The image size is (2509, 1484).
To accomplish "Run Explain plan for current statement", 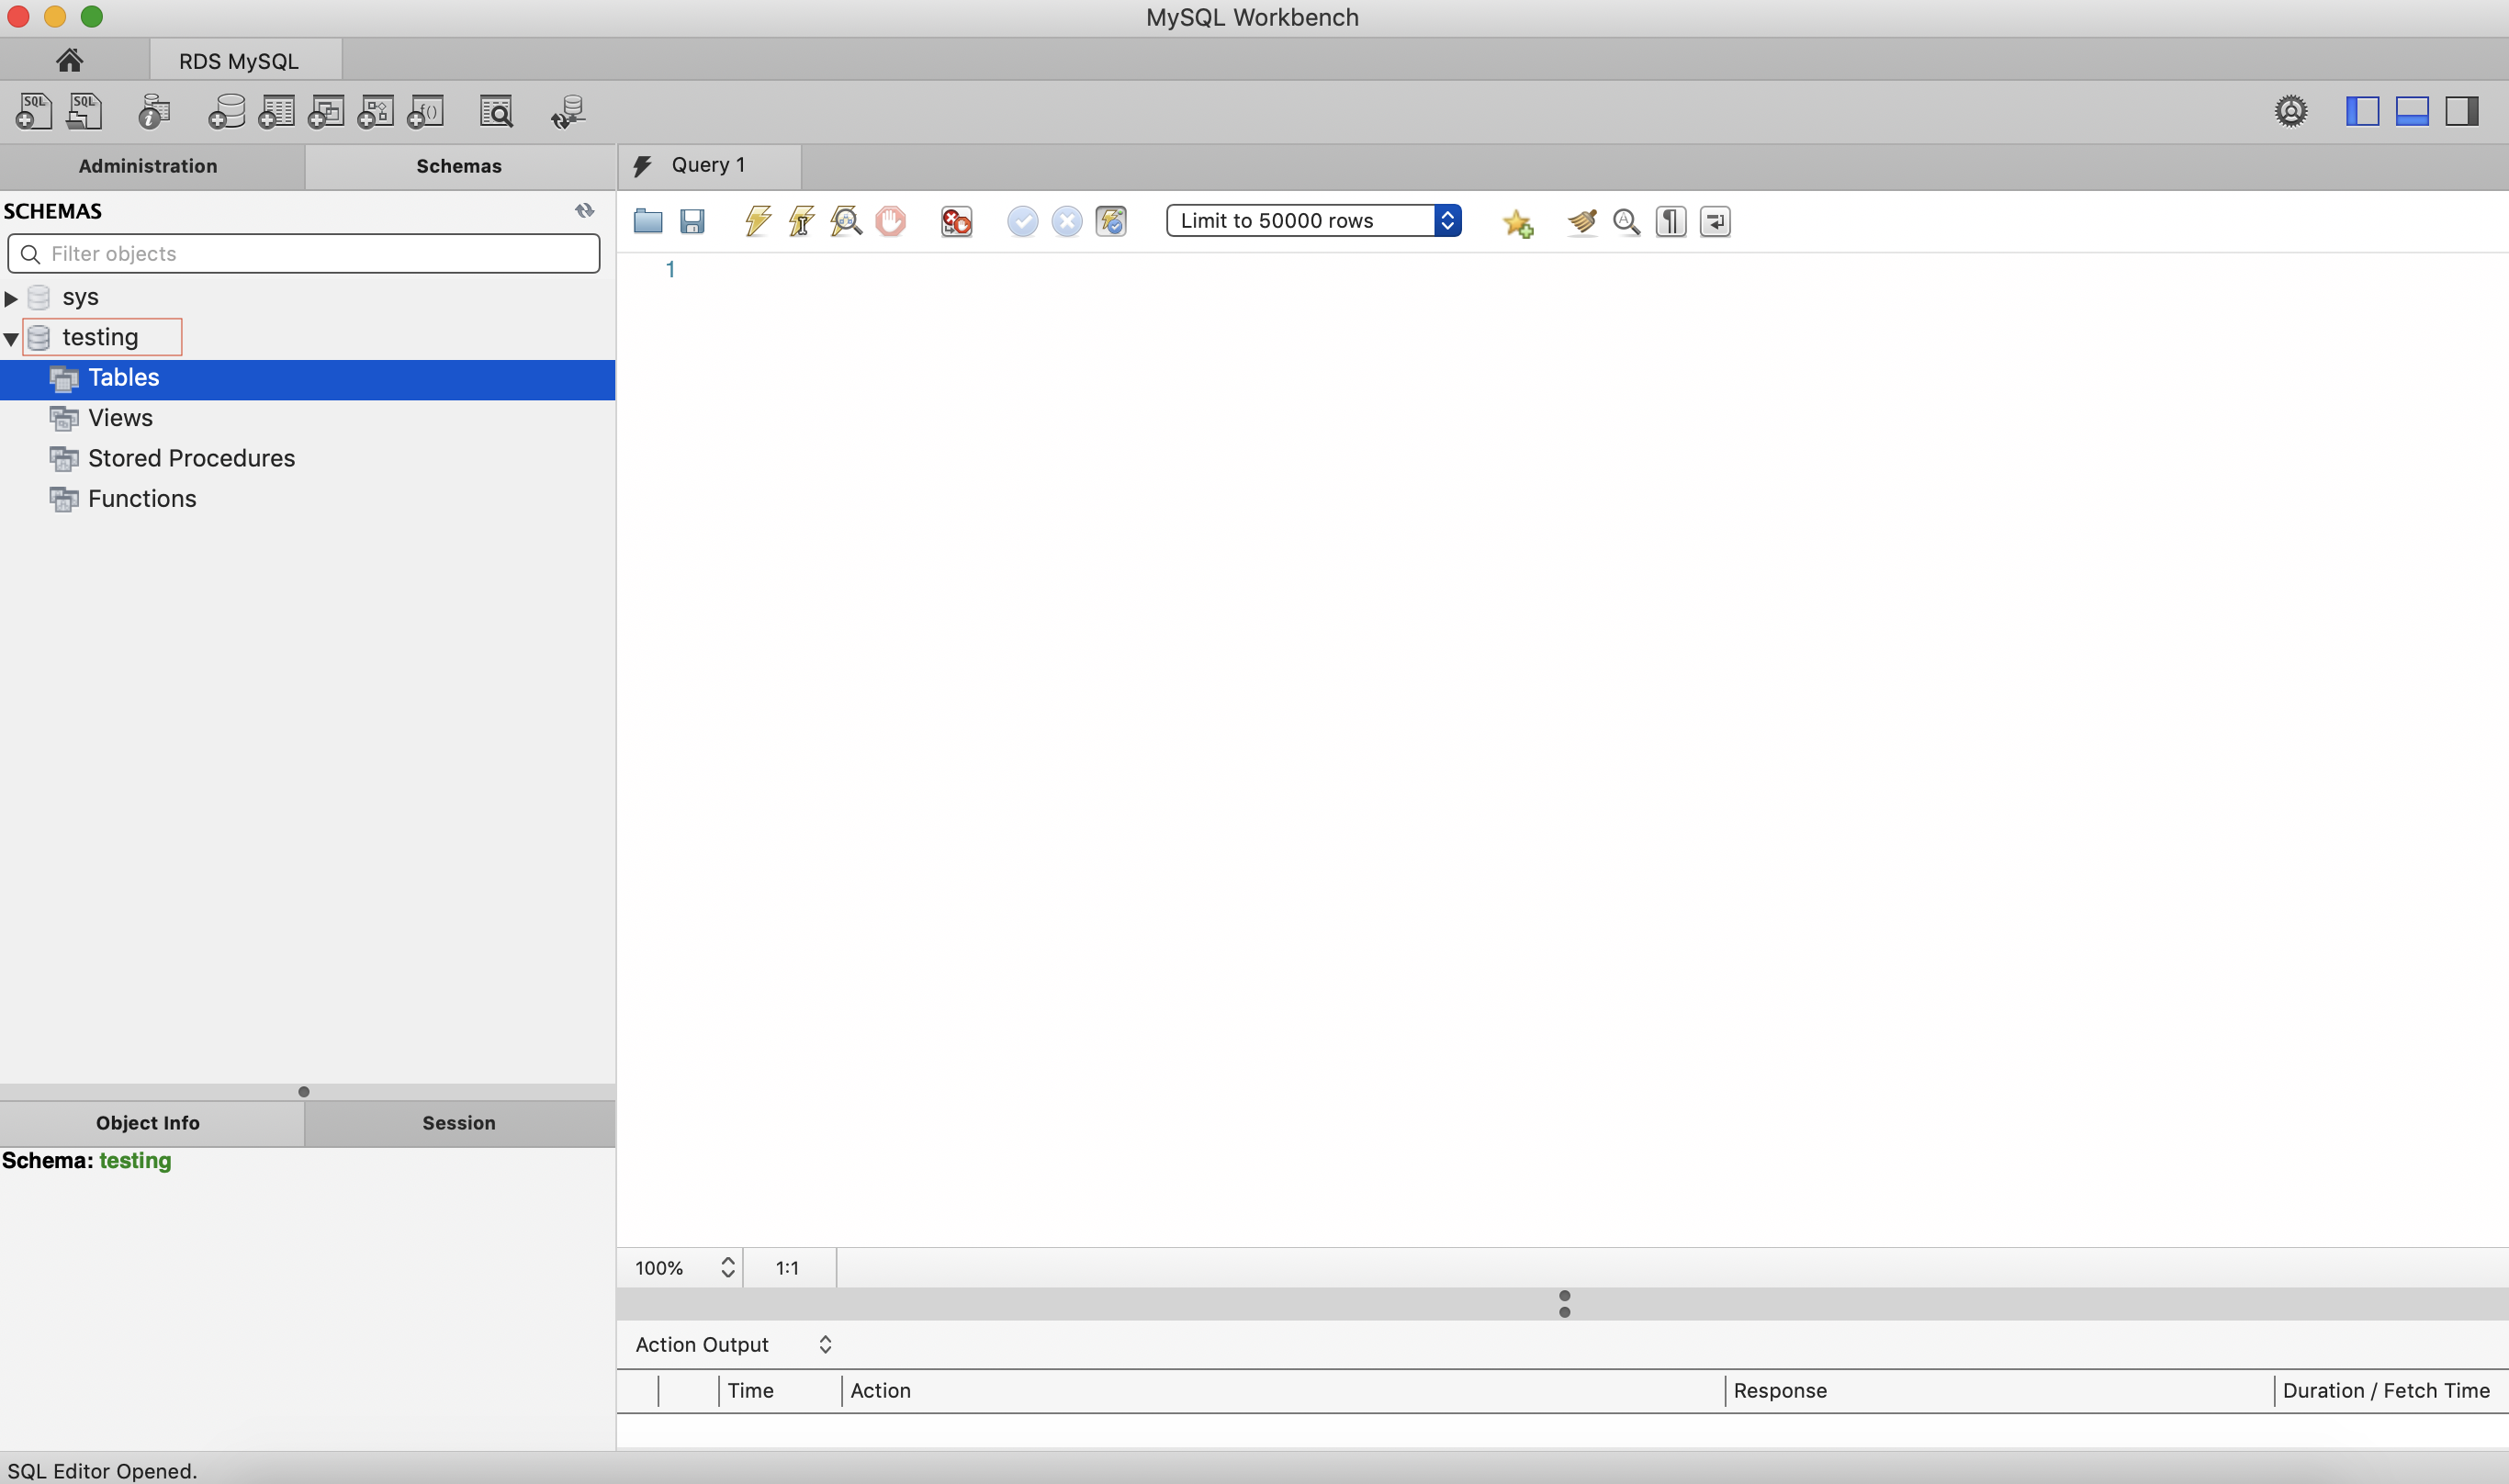I will coord(846,221).
